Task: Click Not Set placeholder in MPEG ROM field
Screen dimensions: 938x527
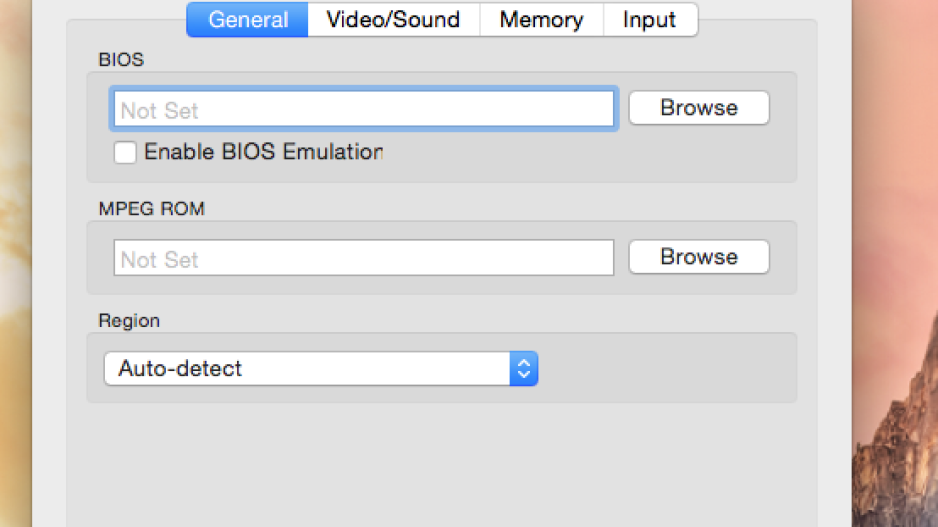Action: tap(159, 260)
